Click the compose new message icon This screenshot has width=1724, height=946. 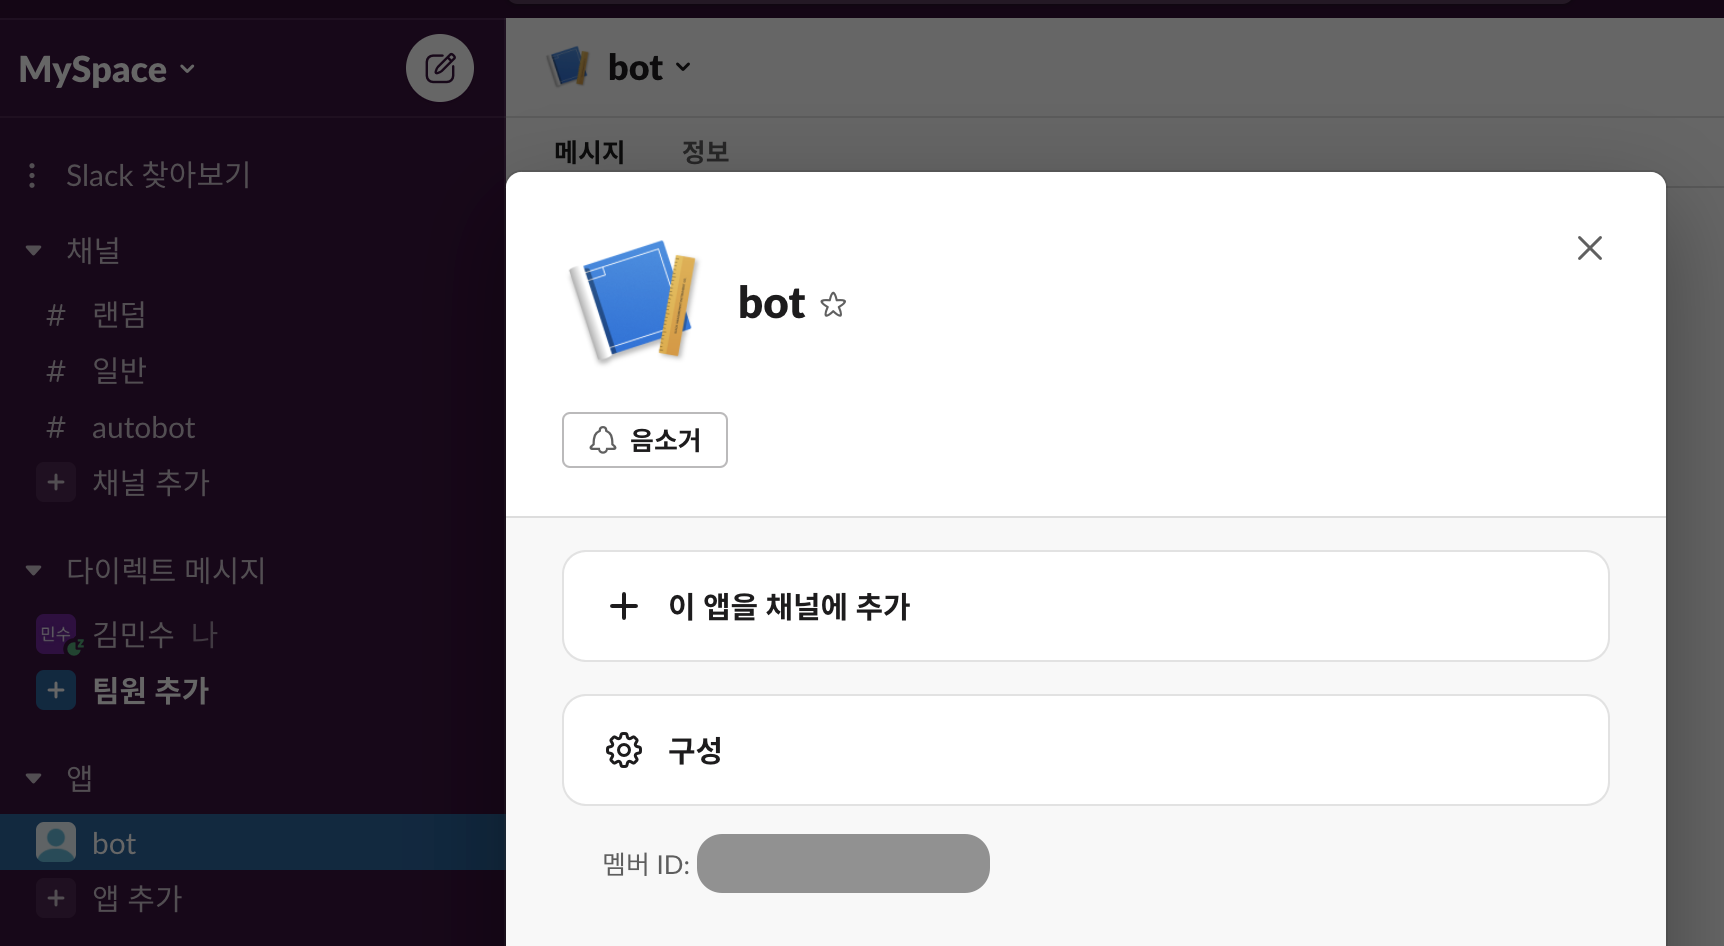[440, 68]
